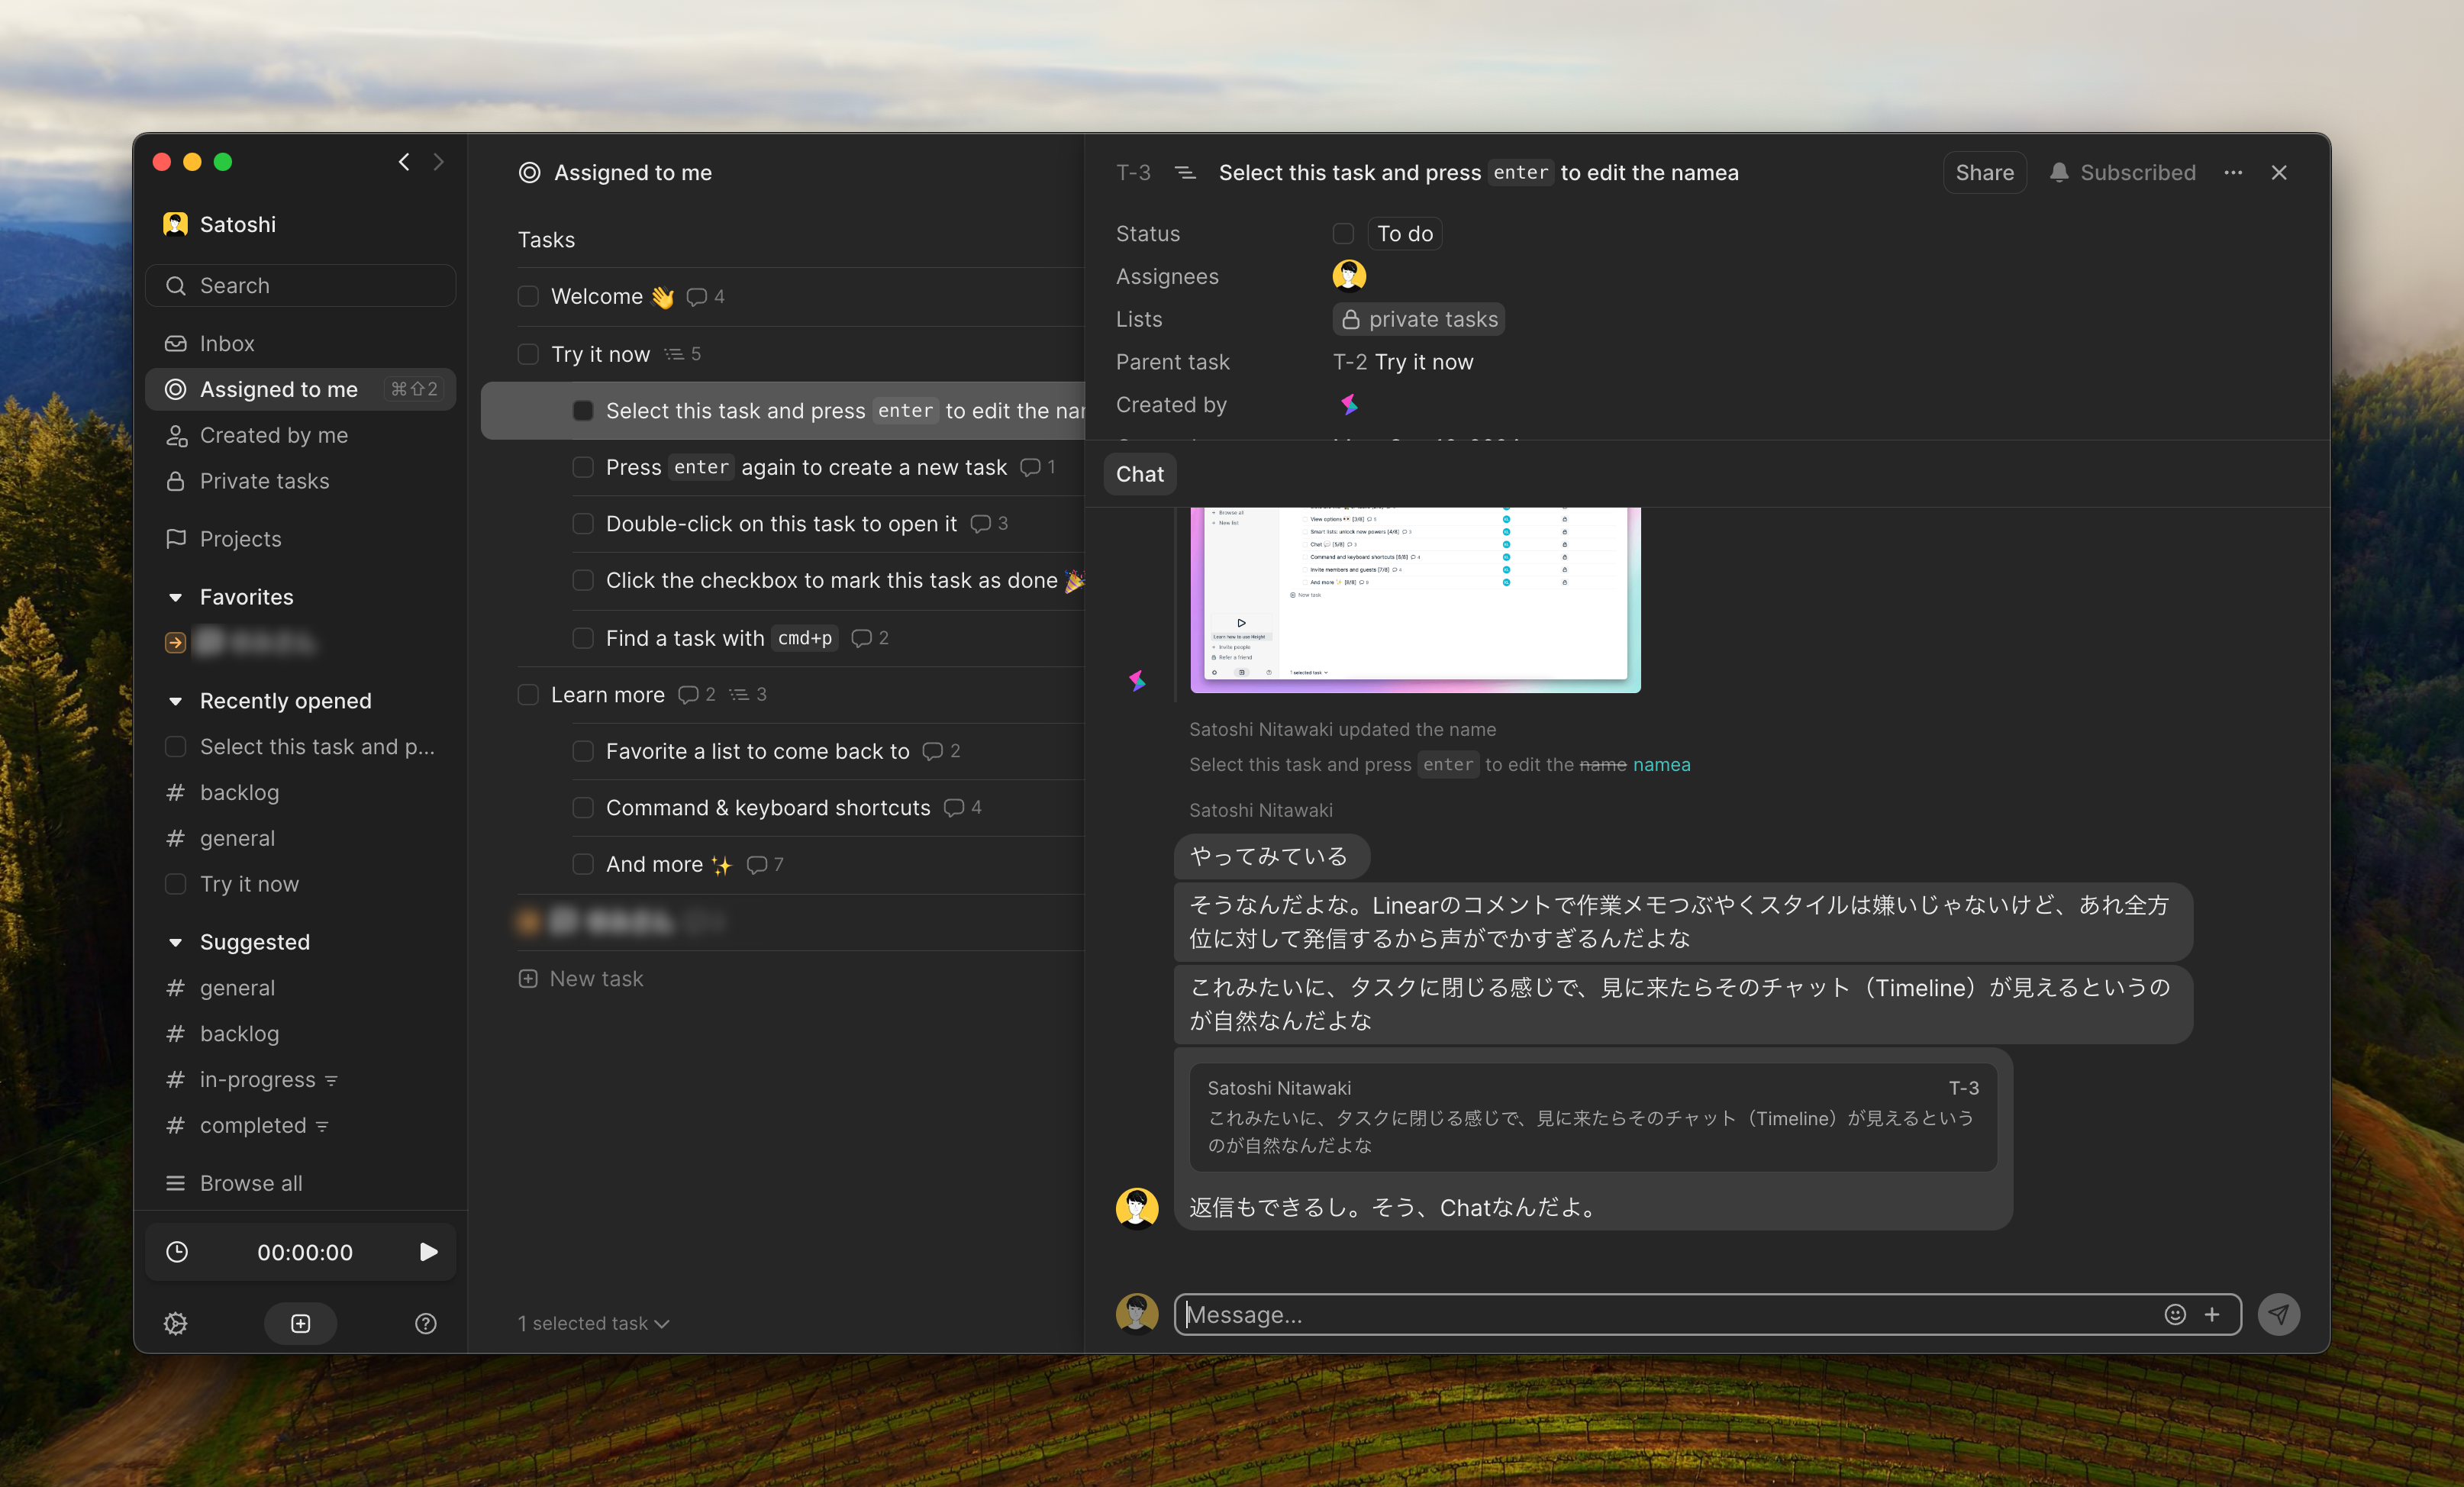Click the Share button

point(1984,173)
